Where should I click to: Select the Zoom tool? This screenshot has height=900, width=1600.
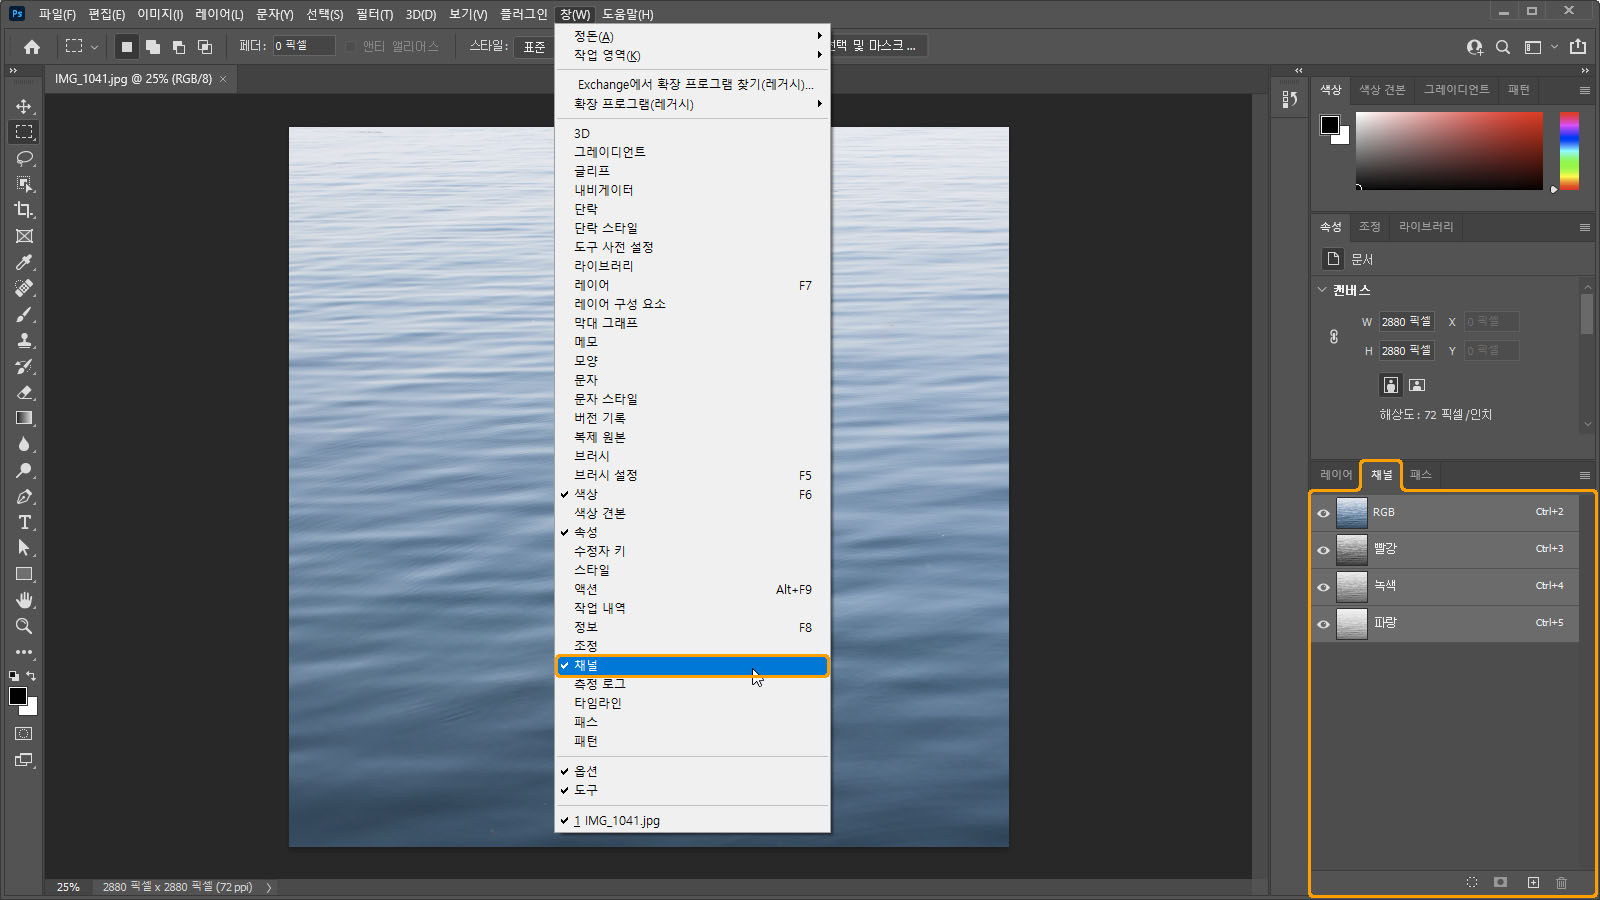[24, 626]
